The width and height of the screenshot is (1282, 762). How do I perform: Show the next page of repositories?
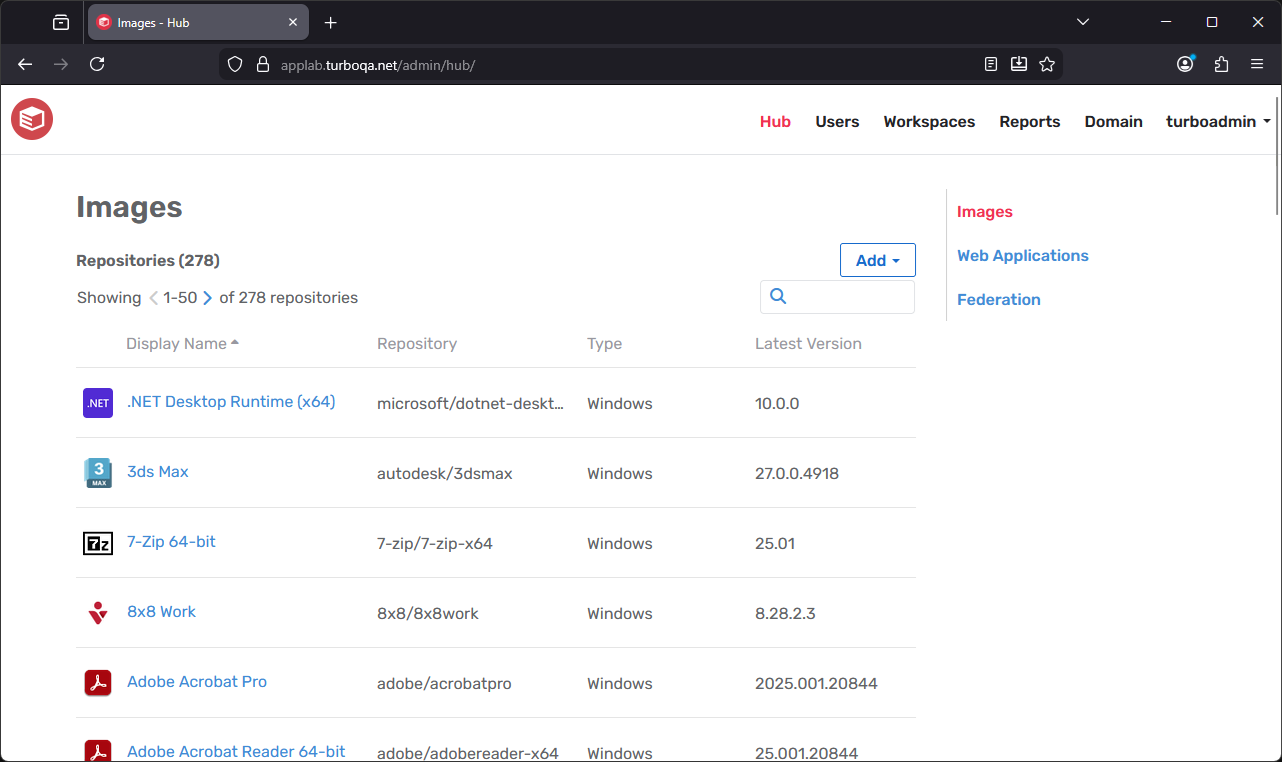click(x=206, y=297)
